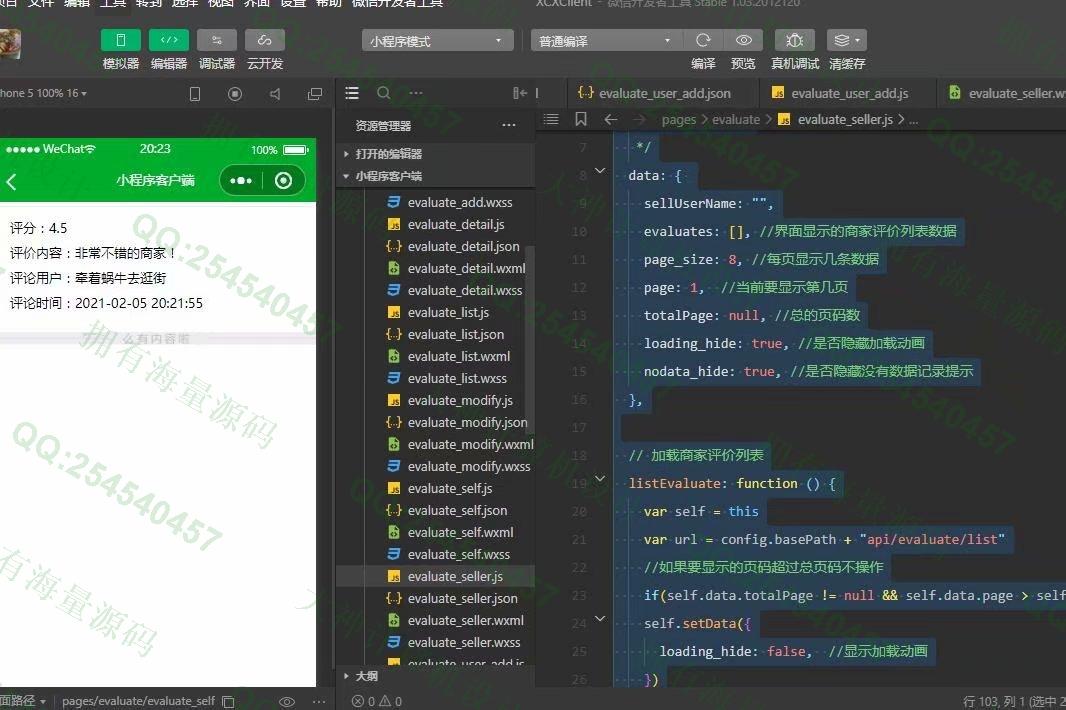The width and height of the screenshot is (1066, 710).
Task: Go back in the simulator page
Action: pyautogui.click(x=11, y=181)
